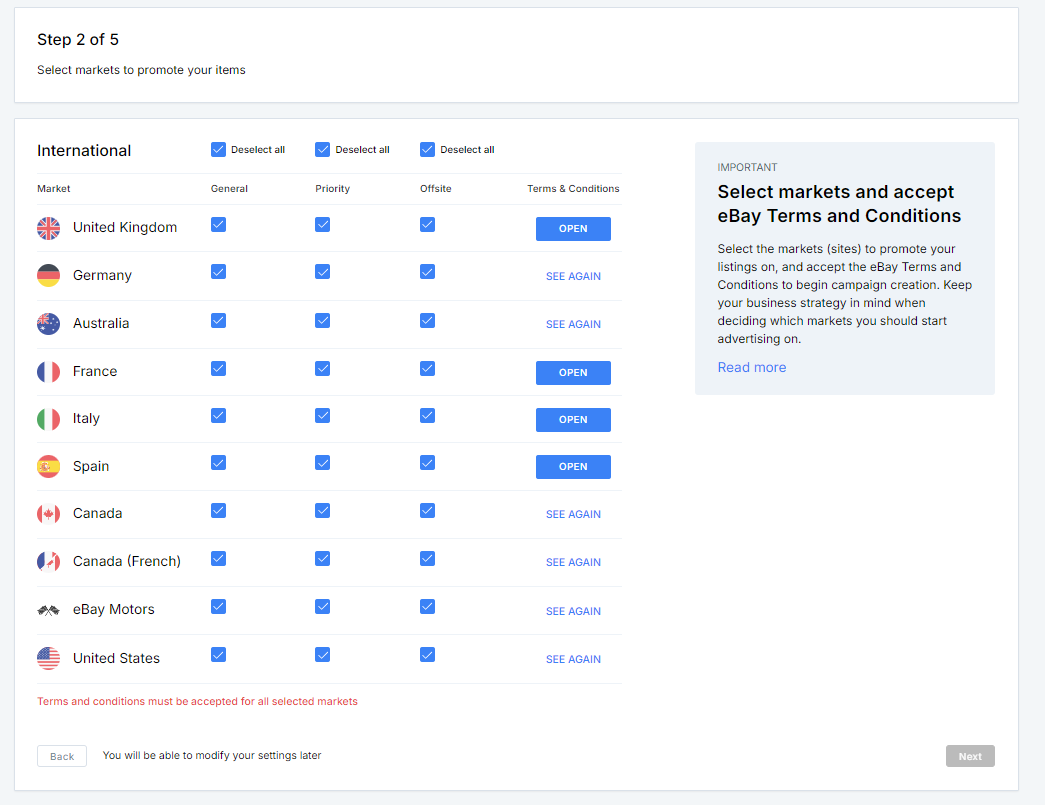1045x805 pixels.
Task: Uncheck General for France
Action: pyautogui.click(x=218, y=369)
